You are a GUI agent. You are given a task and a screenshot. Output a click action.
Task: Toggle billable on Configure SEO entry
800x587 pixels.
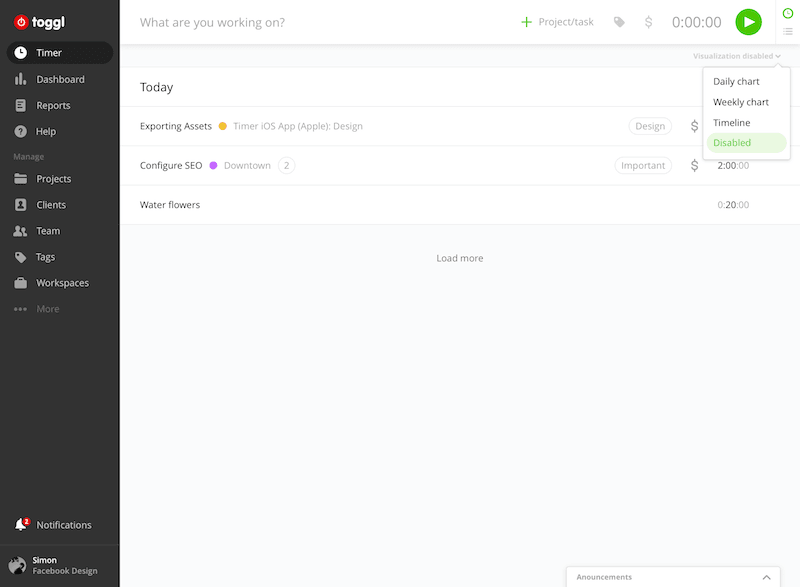coord(694,165)
